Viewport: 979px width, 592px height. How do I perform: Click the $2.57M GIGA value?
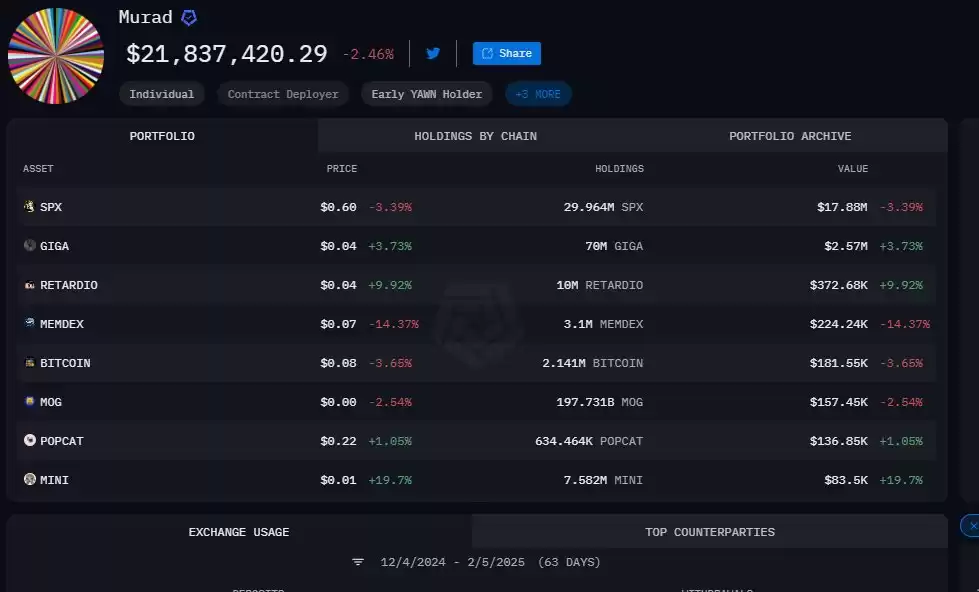point(845,246)
